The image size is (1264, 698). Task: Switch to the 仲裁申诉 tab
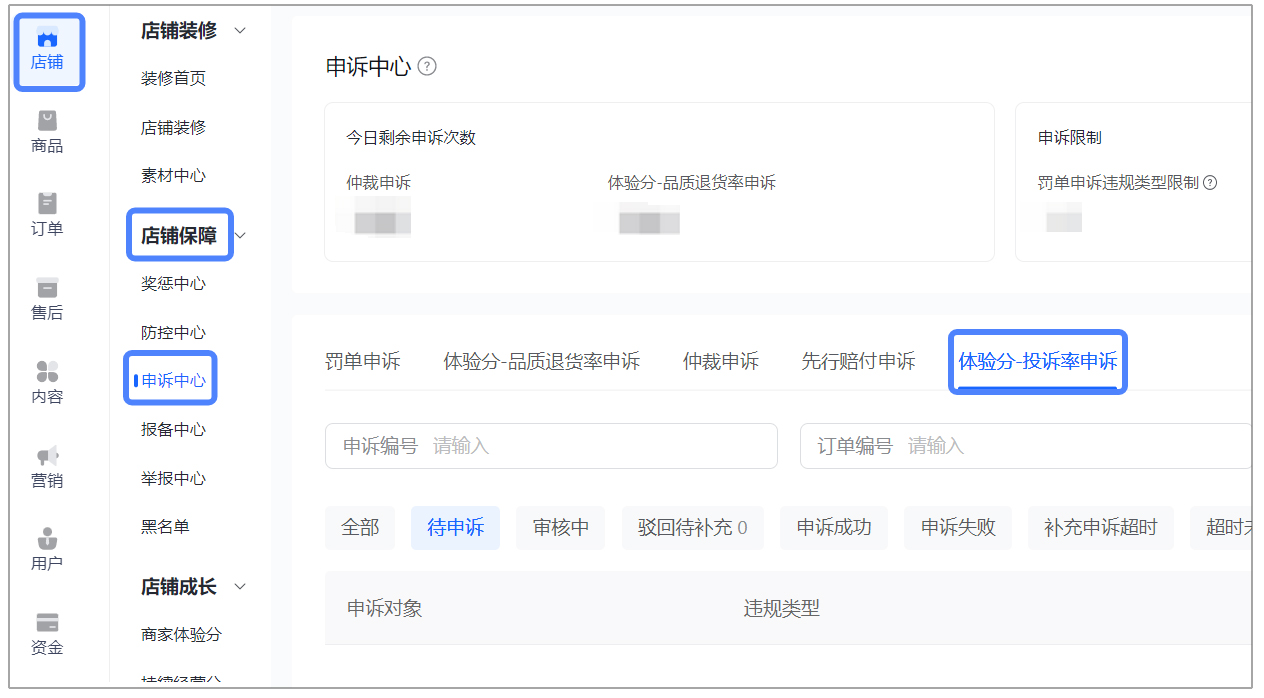[720, 361]
